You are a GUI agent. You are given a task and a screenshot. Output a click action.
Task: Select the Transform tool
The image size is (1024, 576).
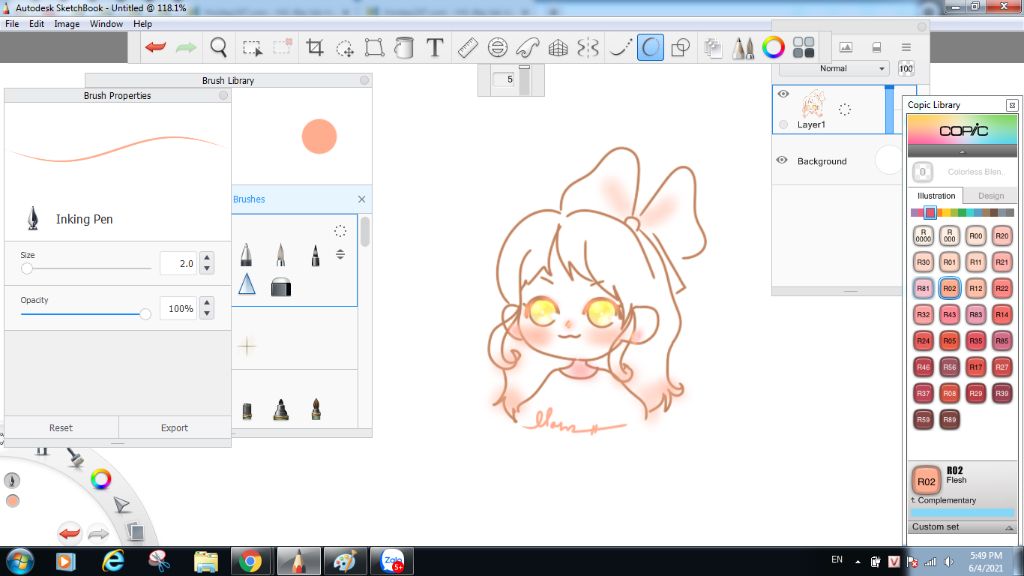pyautogui.click(x=374, y=47)
